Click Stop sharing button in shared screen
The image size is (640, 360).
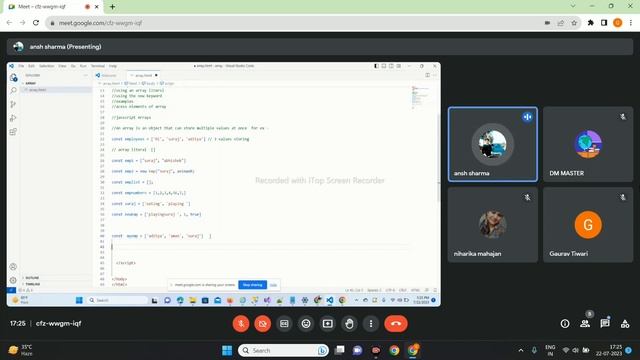[252, 284]
